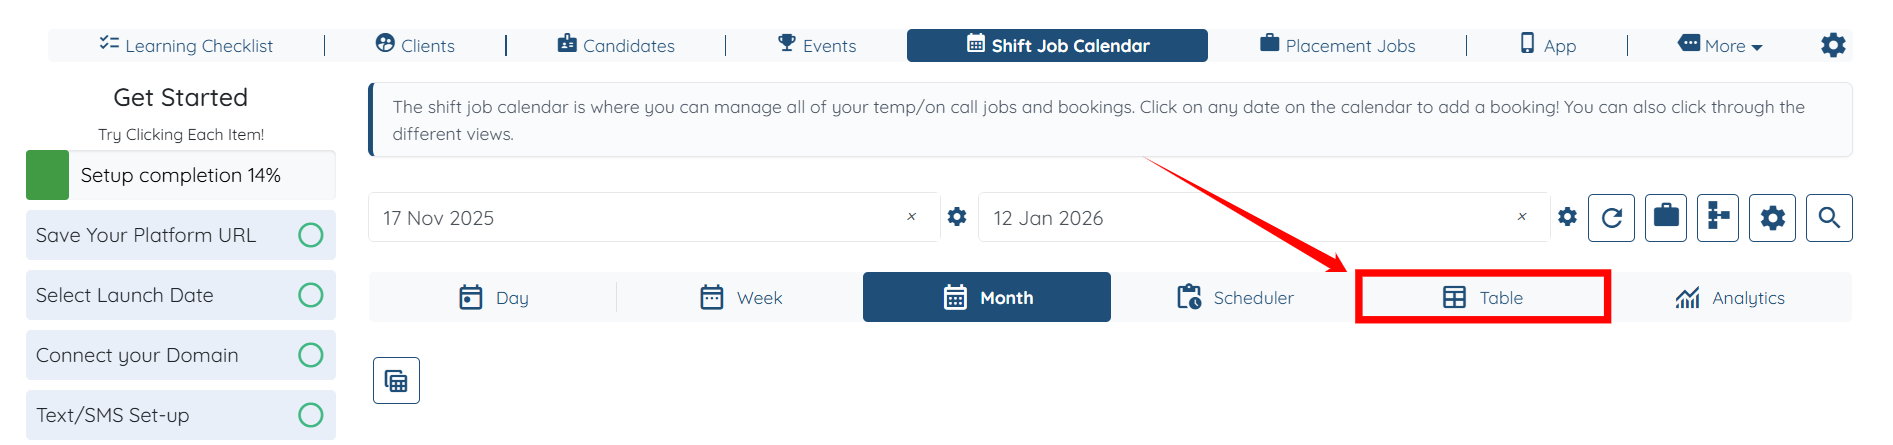Toggle the Select Launch Date circle
The image size is (1893, 445).
(311, 295)
